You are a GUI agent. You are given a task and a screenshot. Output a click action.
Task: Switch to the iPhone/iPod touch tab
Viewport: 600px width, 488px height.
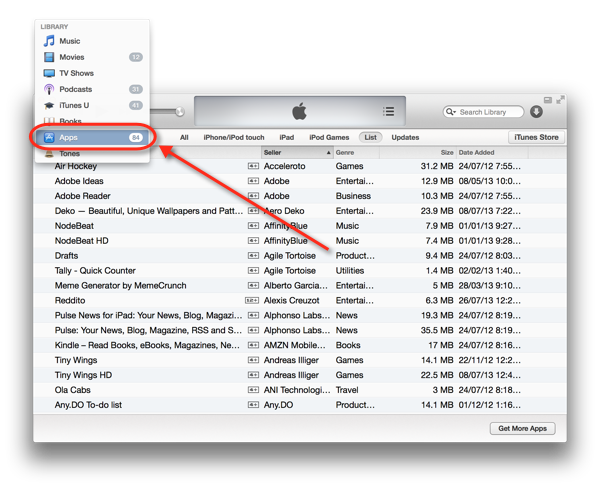234,137
